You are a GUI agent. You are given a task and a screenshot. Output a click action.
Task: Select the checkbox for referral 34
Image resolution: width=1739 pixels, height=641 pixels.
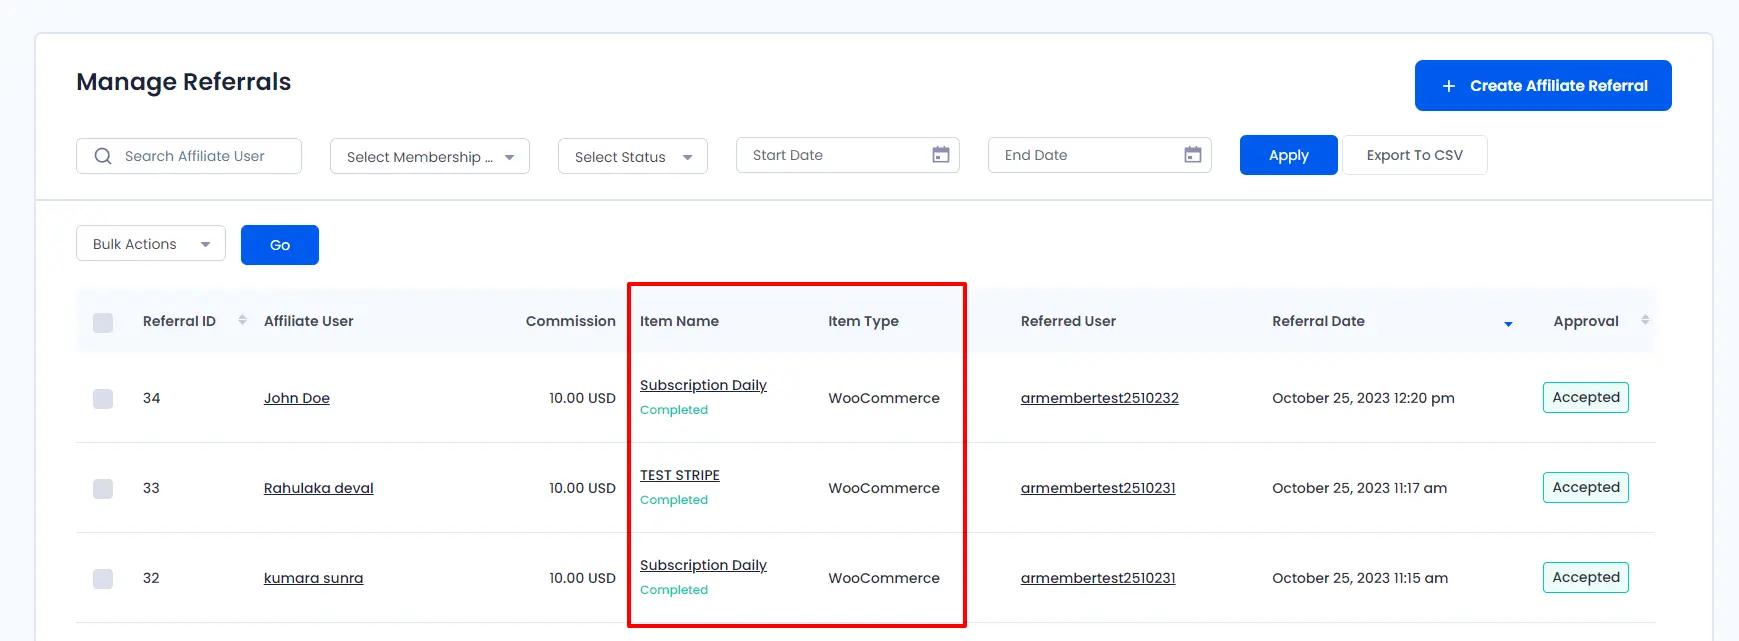coord(103,399)
